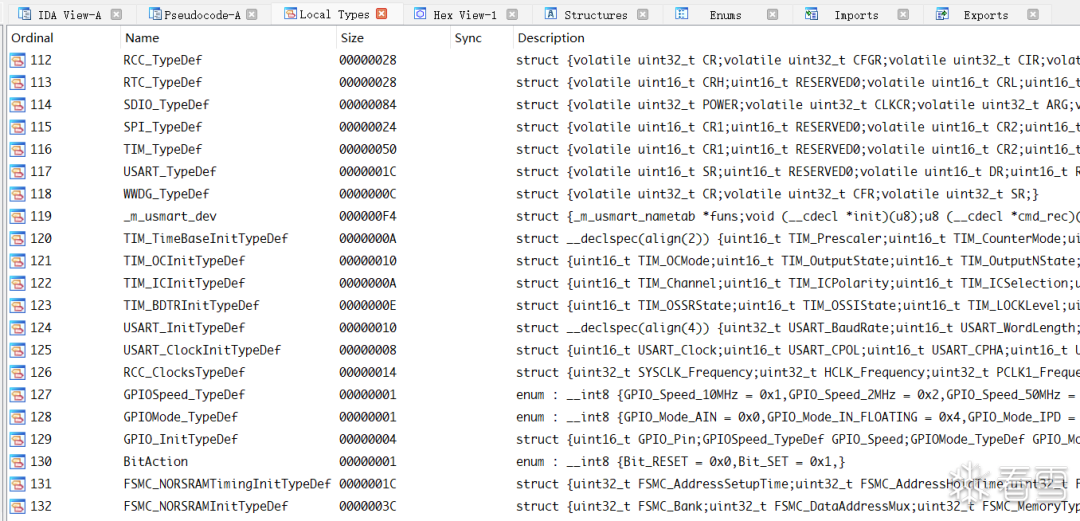Viewport: 1080px width, 521px height.
Task: Select the BitAction enum row
Action: 543,462
